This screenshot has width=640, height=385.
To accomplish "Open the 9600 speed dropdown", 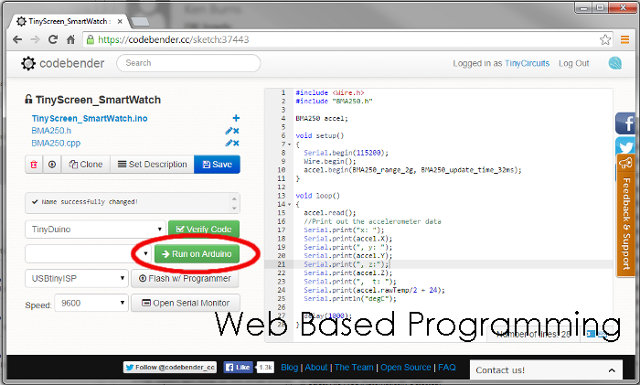I will point(91,303).
